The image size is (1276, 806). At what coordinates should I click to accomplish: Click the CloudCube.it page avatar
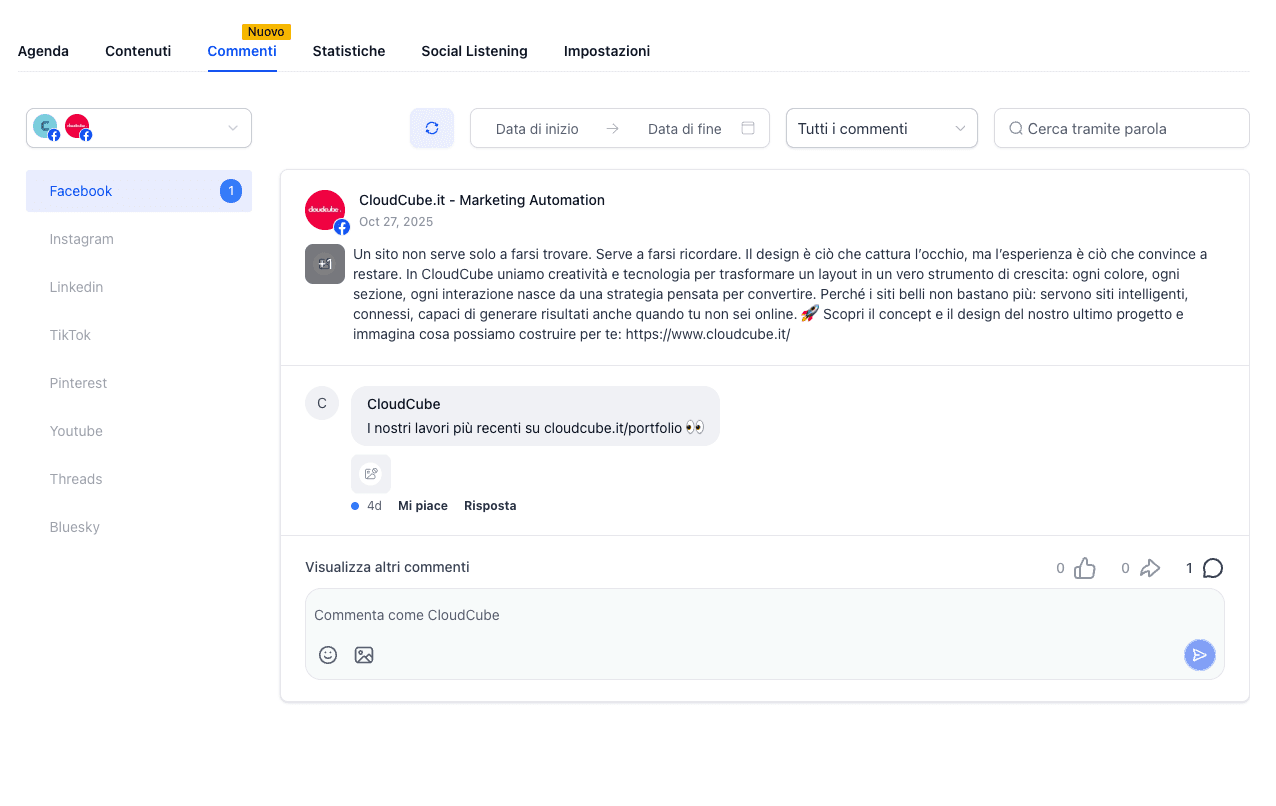click(325, 210)
